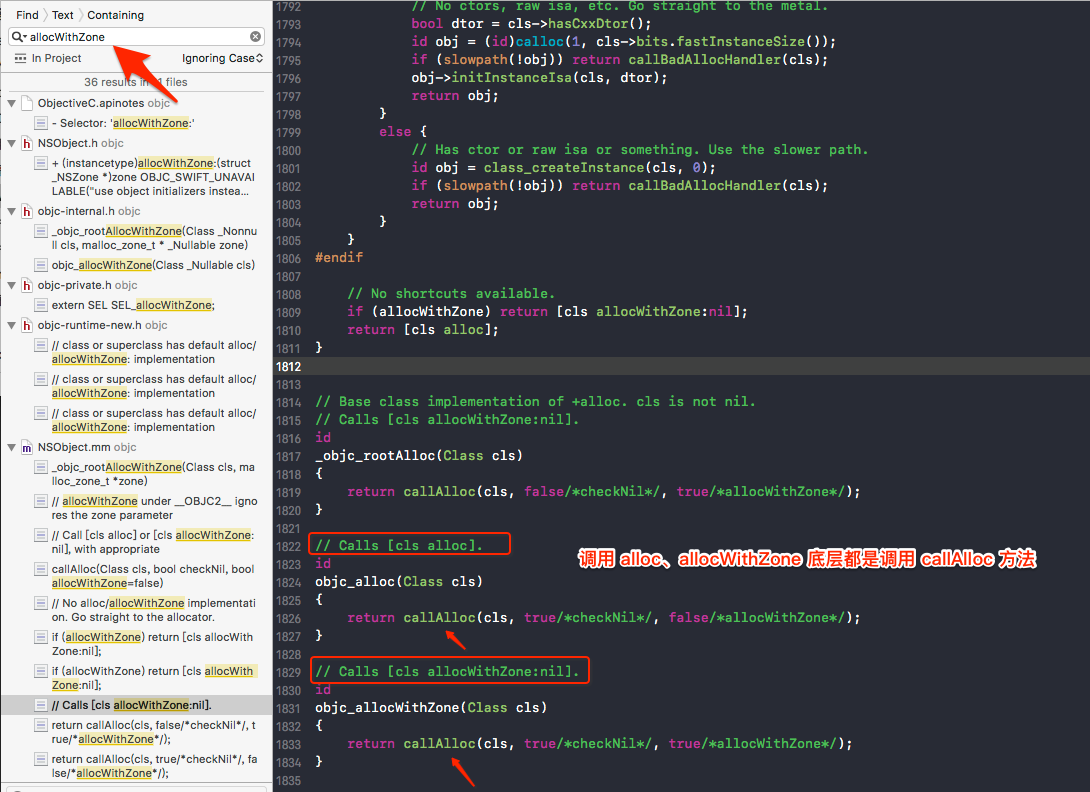Select the objc_allocWithZone(Class _Nullable cls) result
The image size is (1090, 792).
click(x=153, y=265)
